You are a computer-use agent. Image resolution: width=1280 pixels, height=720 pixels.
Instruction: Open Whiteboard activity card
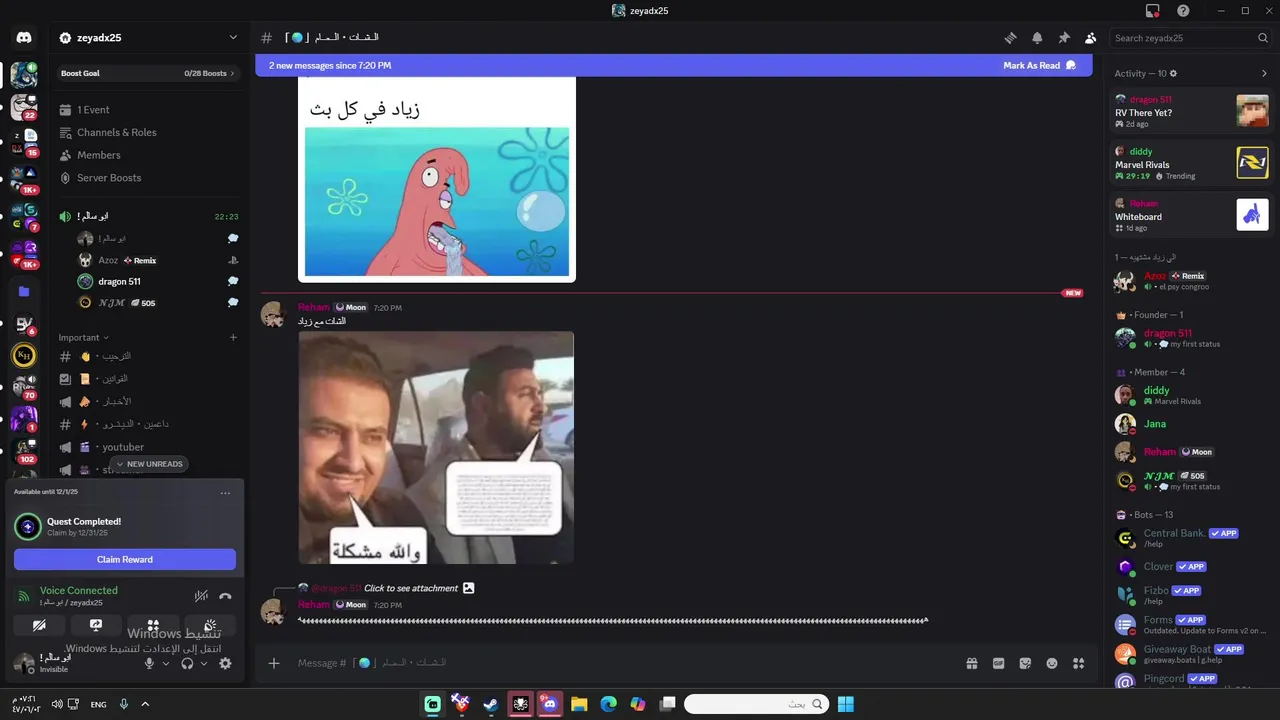click(1192, 215)
